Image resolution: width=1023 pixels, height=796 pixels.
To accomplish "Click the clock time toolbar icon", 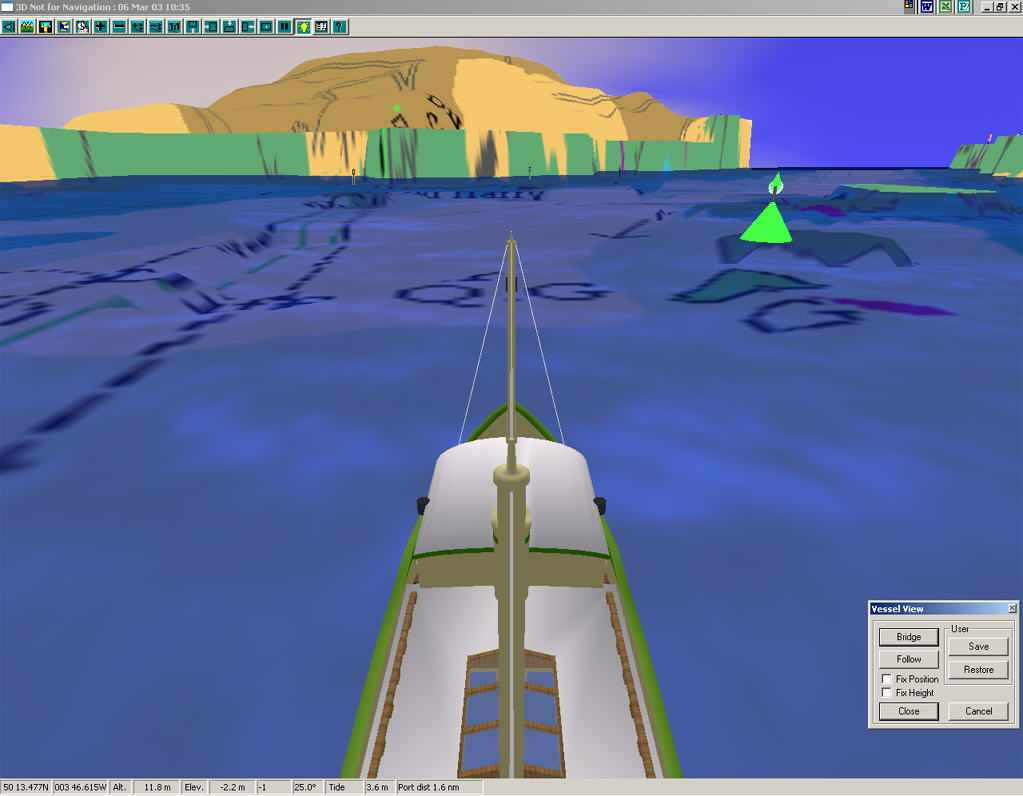I will tap(82, 27).
